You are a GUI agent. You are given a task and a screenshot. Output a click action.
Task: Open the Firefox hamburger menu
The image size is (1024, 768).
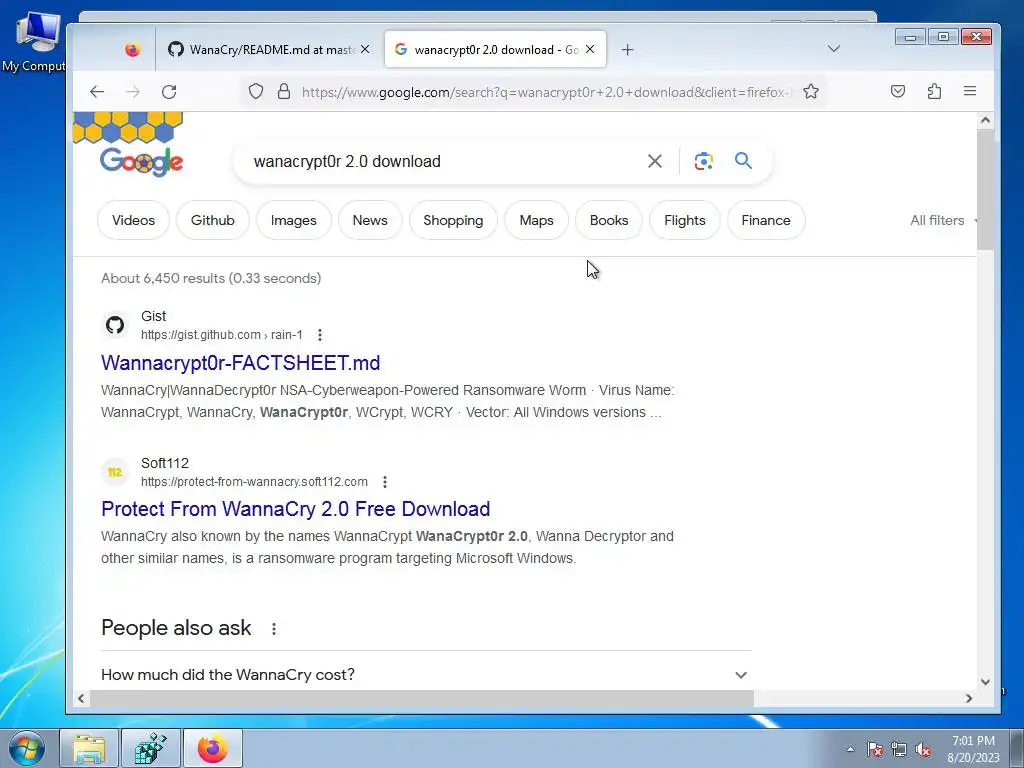coord(970,91)
